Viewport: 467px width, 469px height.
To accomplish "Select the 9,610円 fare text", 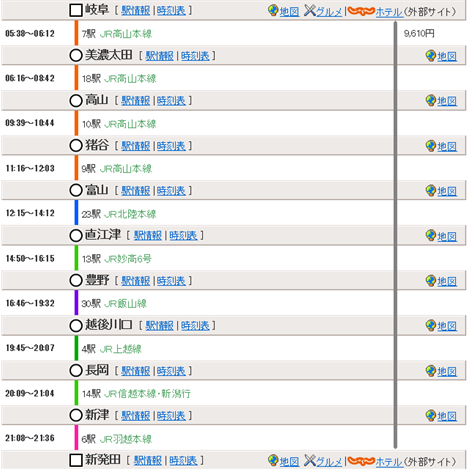I will point(419,33).
